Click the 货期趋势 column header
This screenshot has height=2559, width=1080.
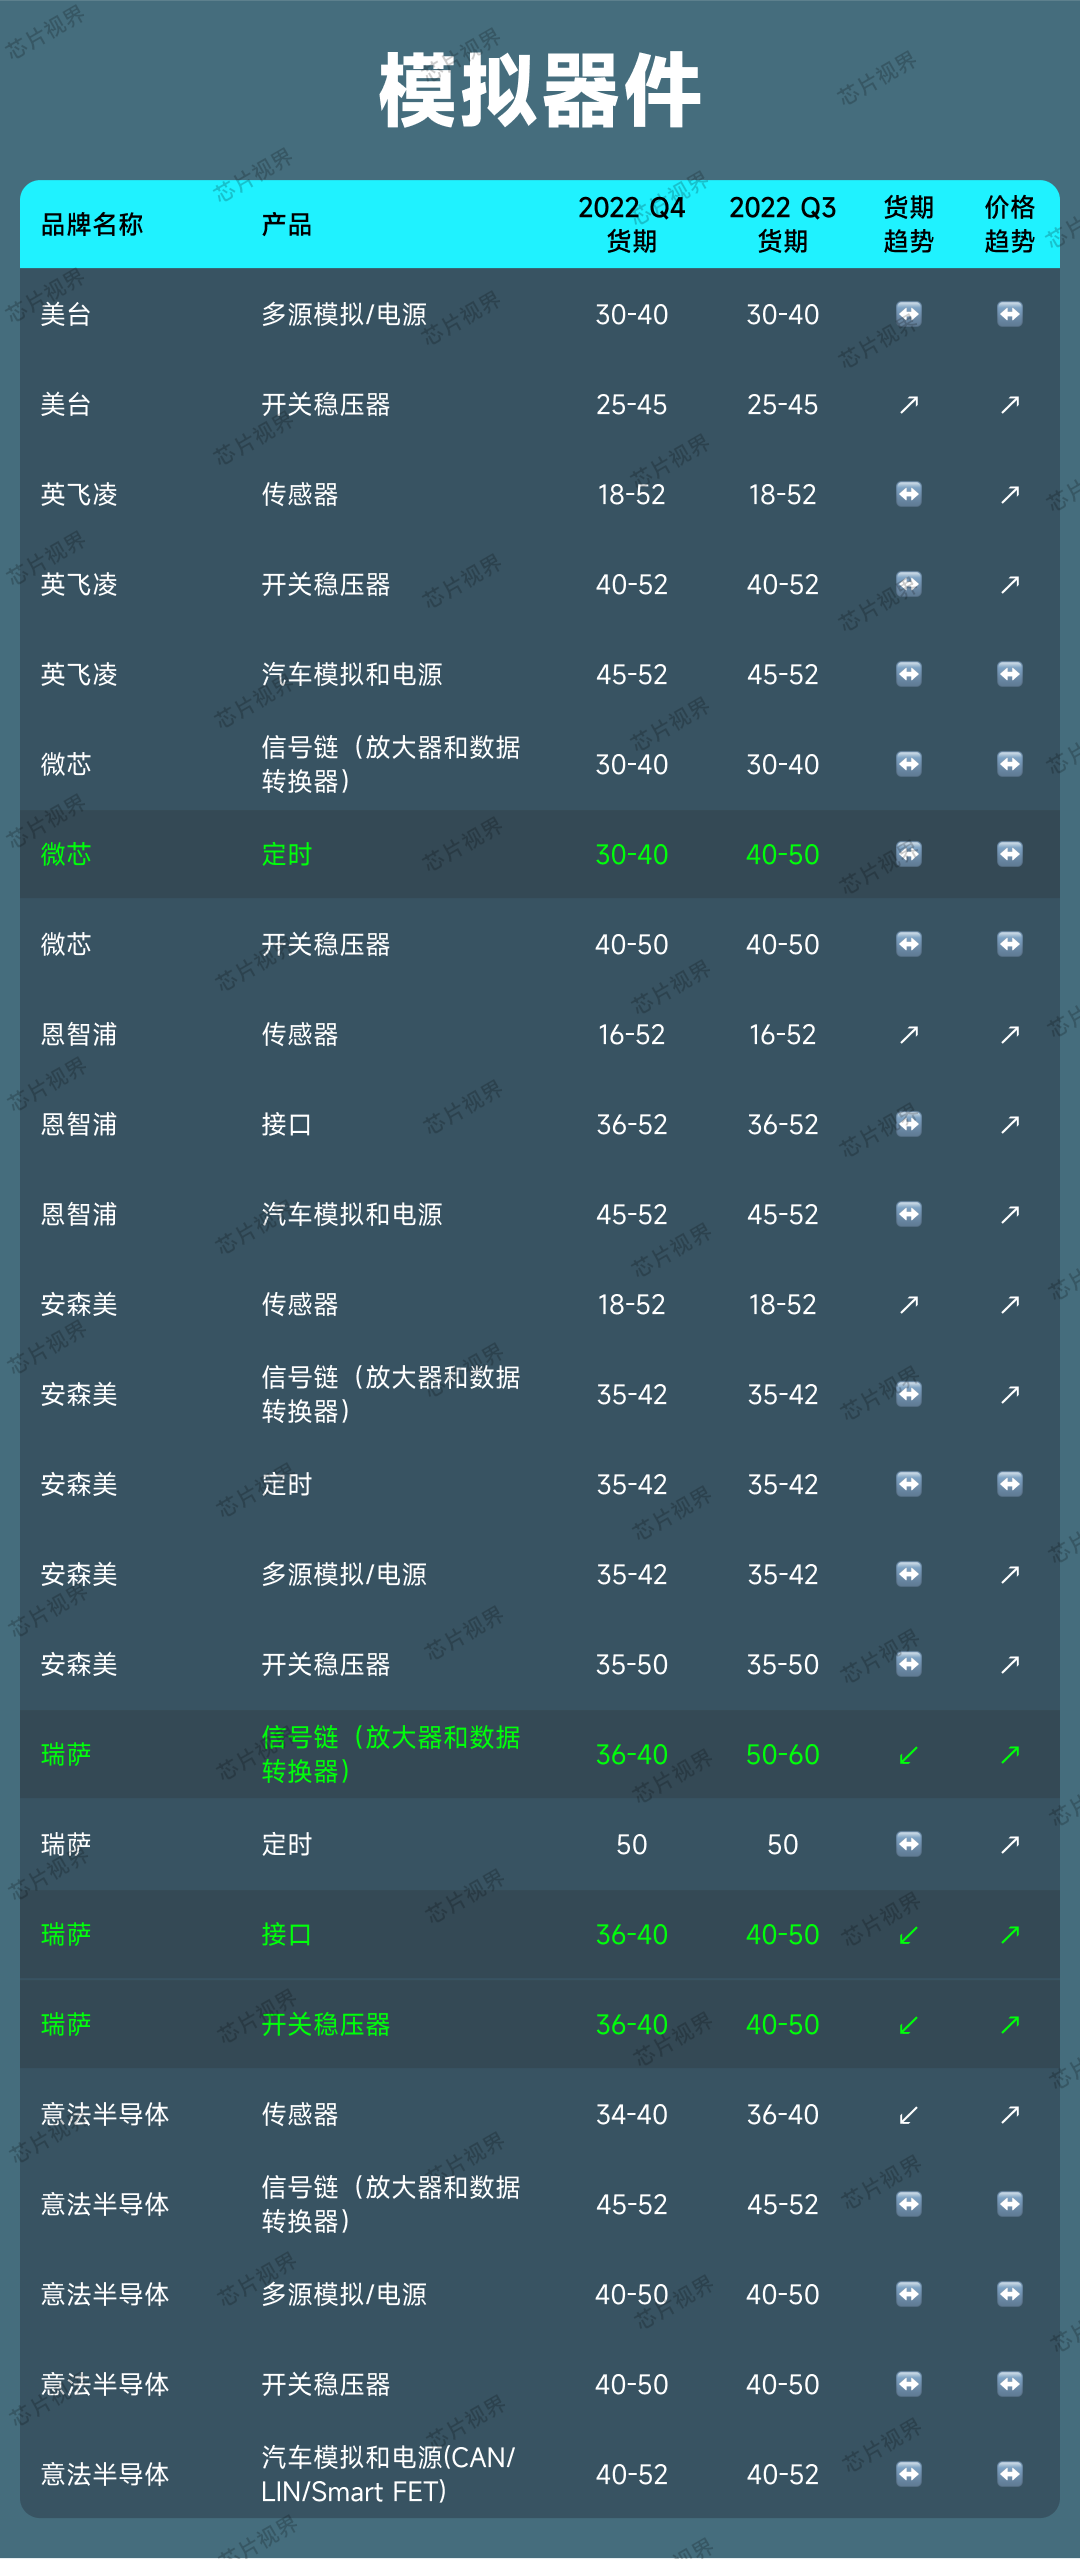tap(909, 224)
